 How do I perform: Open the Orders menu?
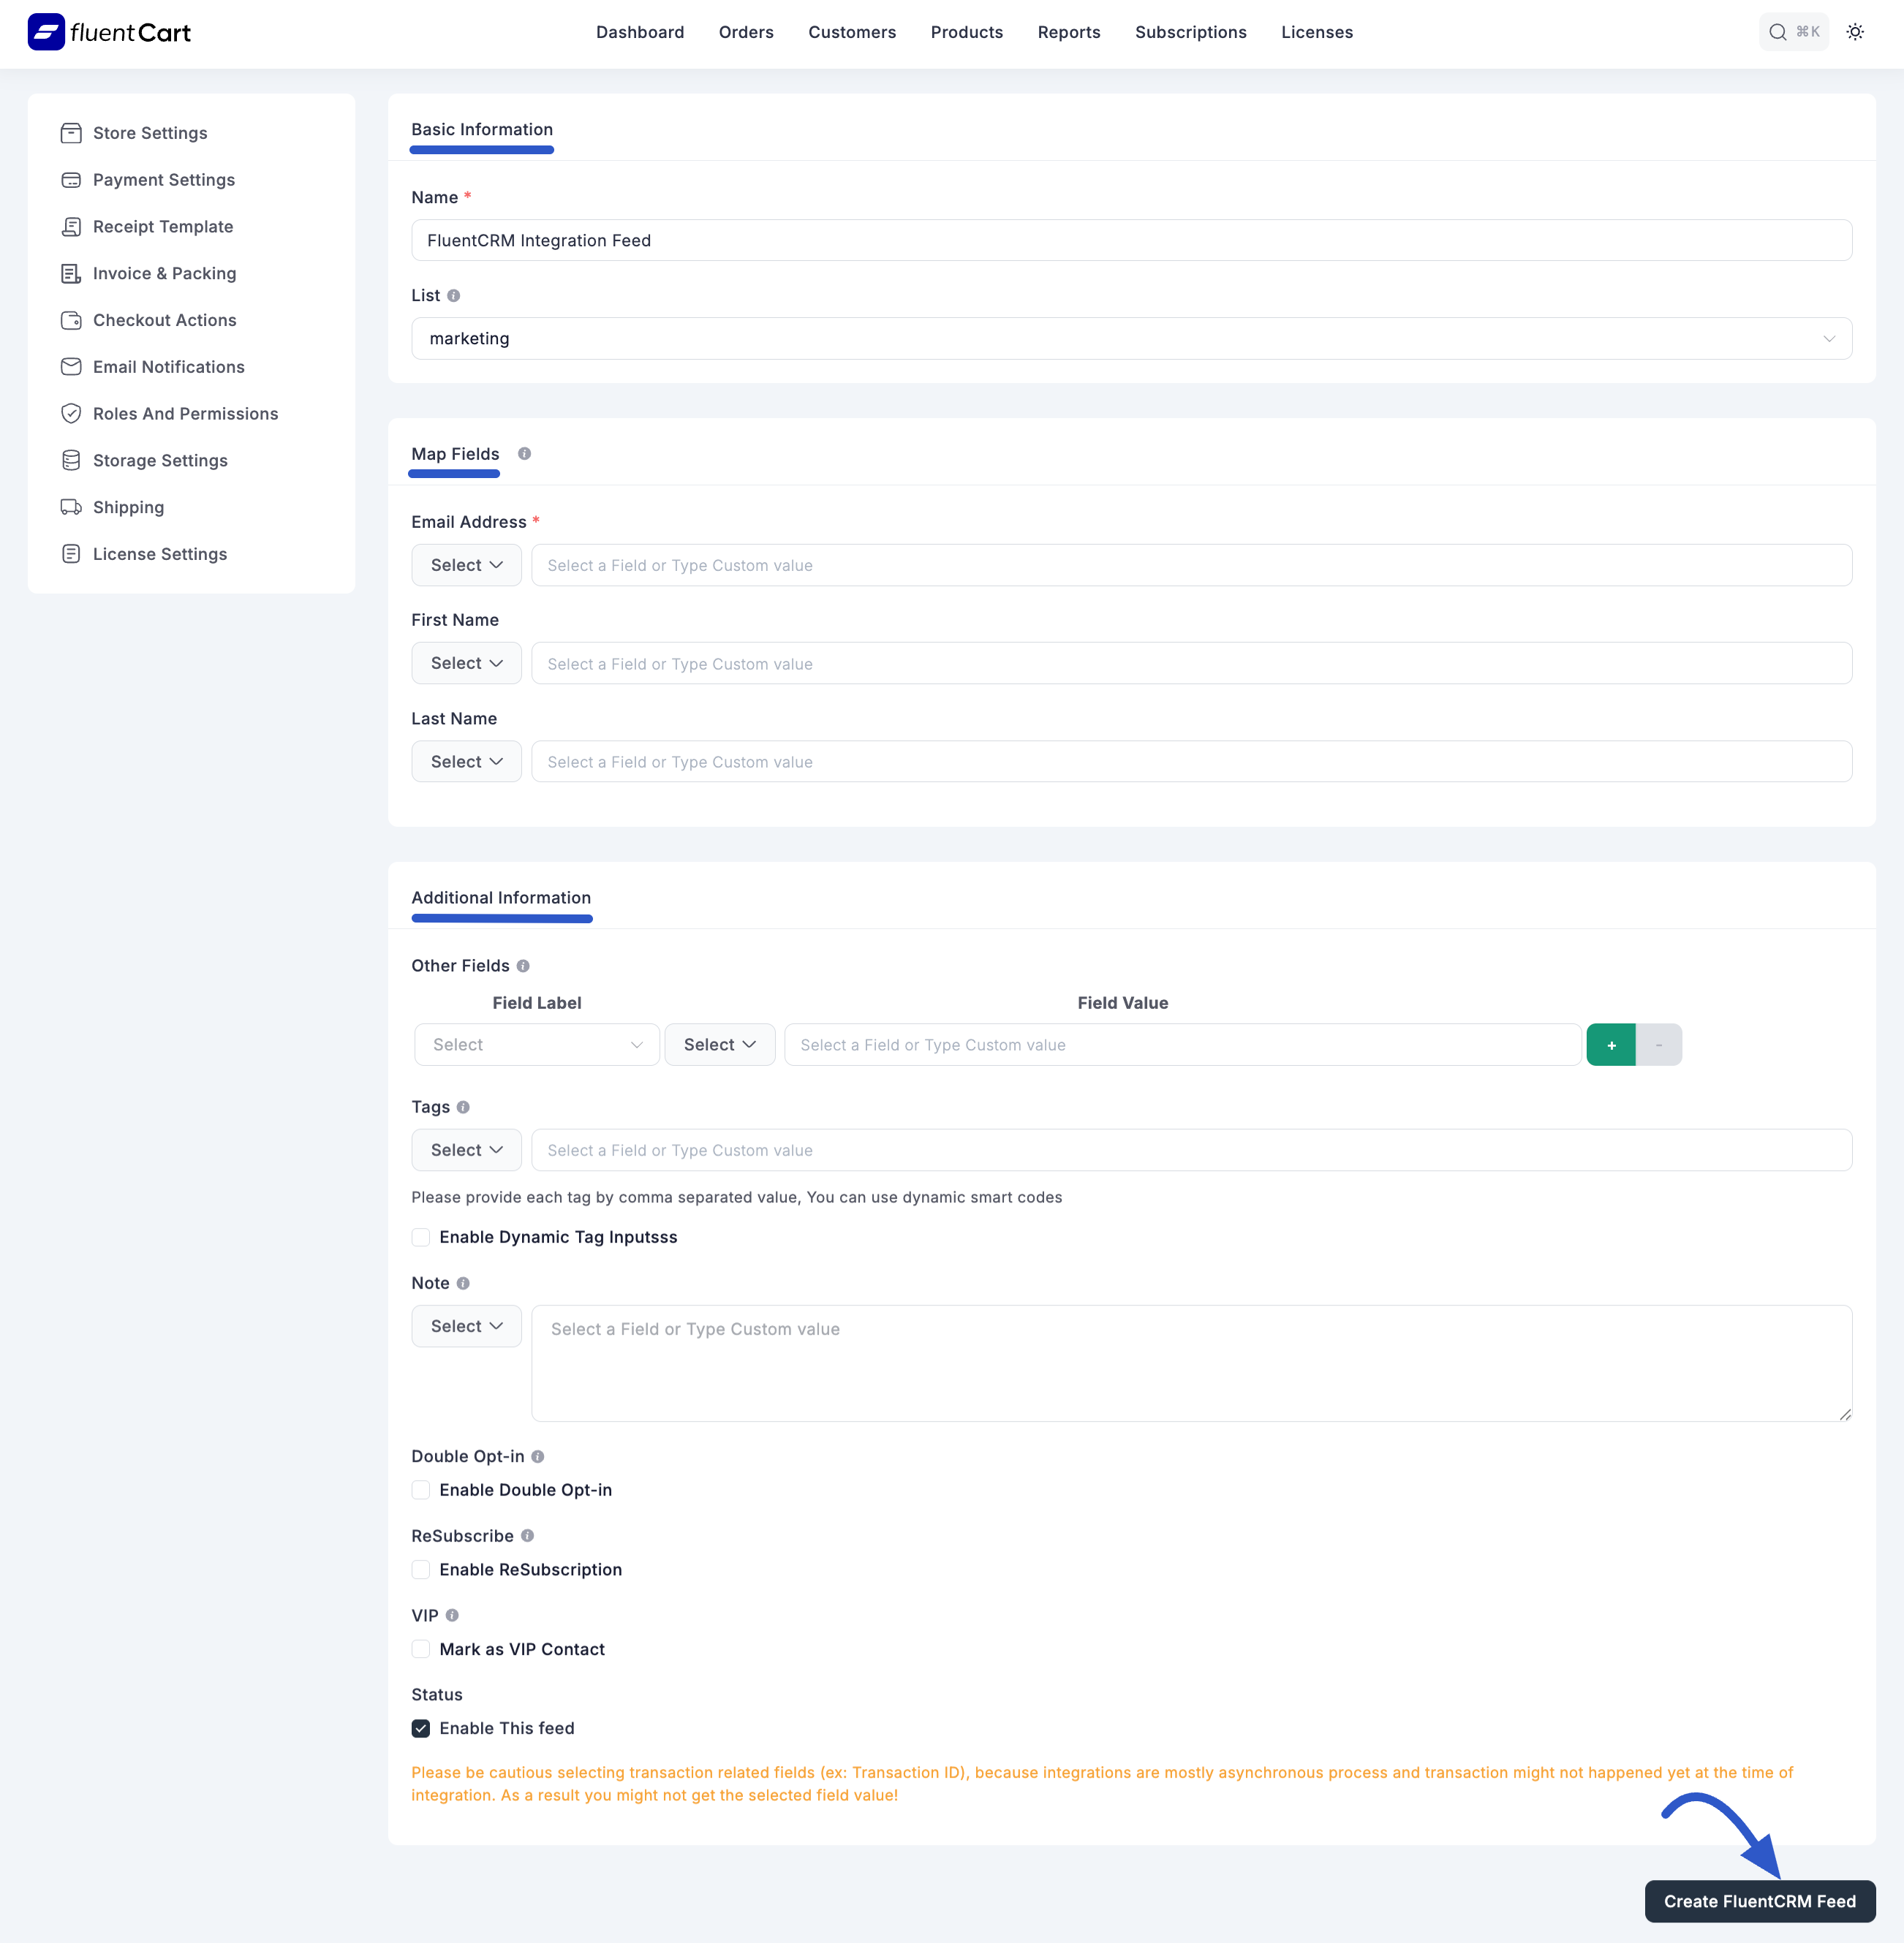(746, 32)
